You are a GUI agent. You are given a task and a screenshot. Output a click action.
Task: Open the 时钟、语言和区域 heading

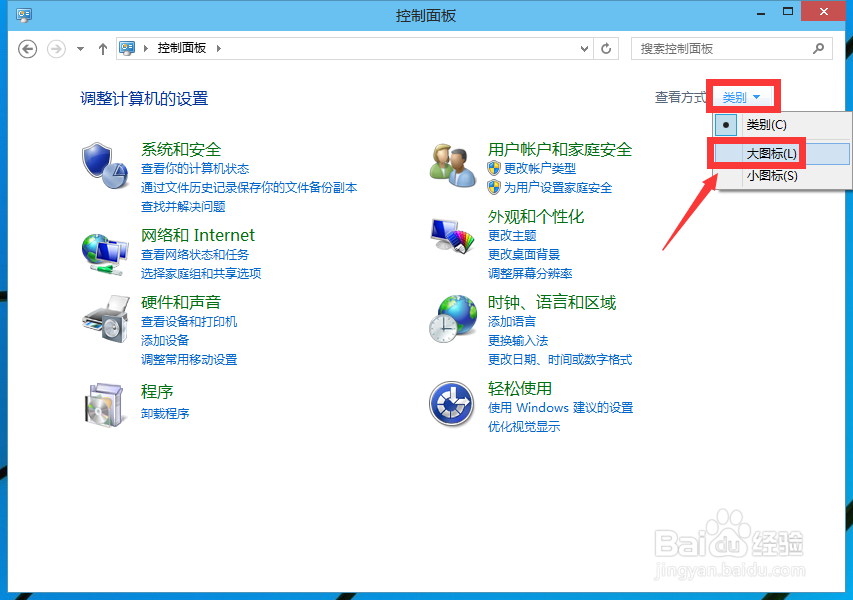pyautogui.click(x=552, y=302)
